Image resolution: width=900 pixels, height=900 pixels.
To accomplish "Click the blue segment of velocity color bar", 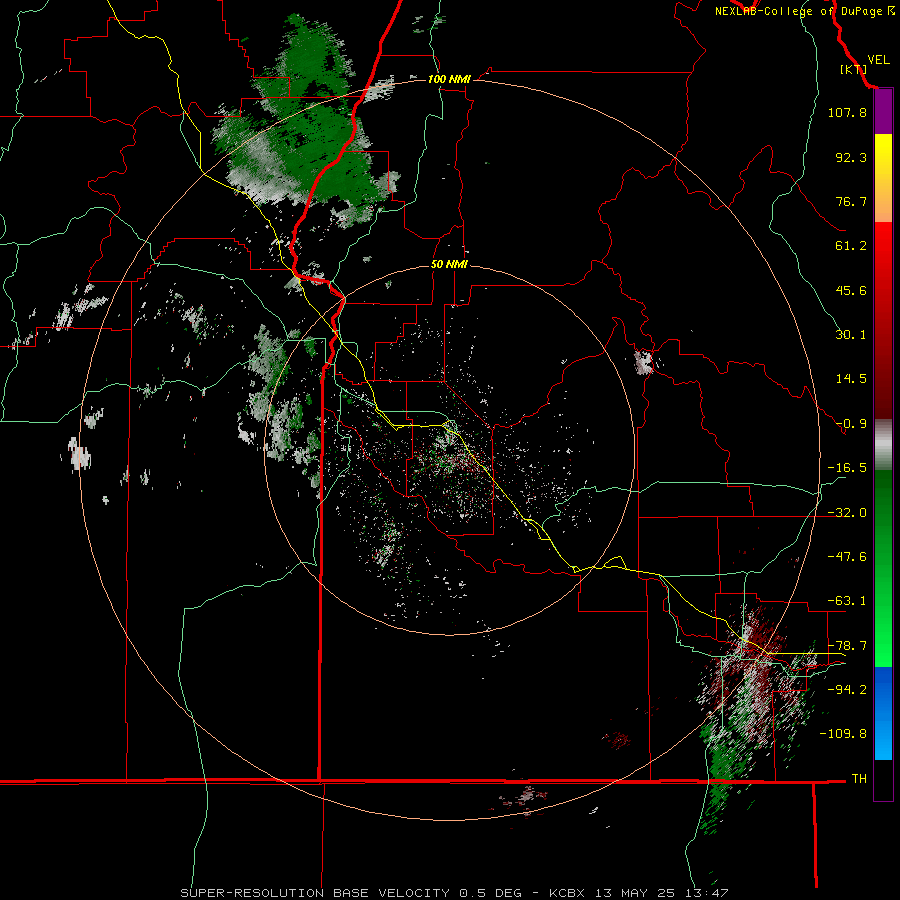I will [x=883, y=713].
